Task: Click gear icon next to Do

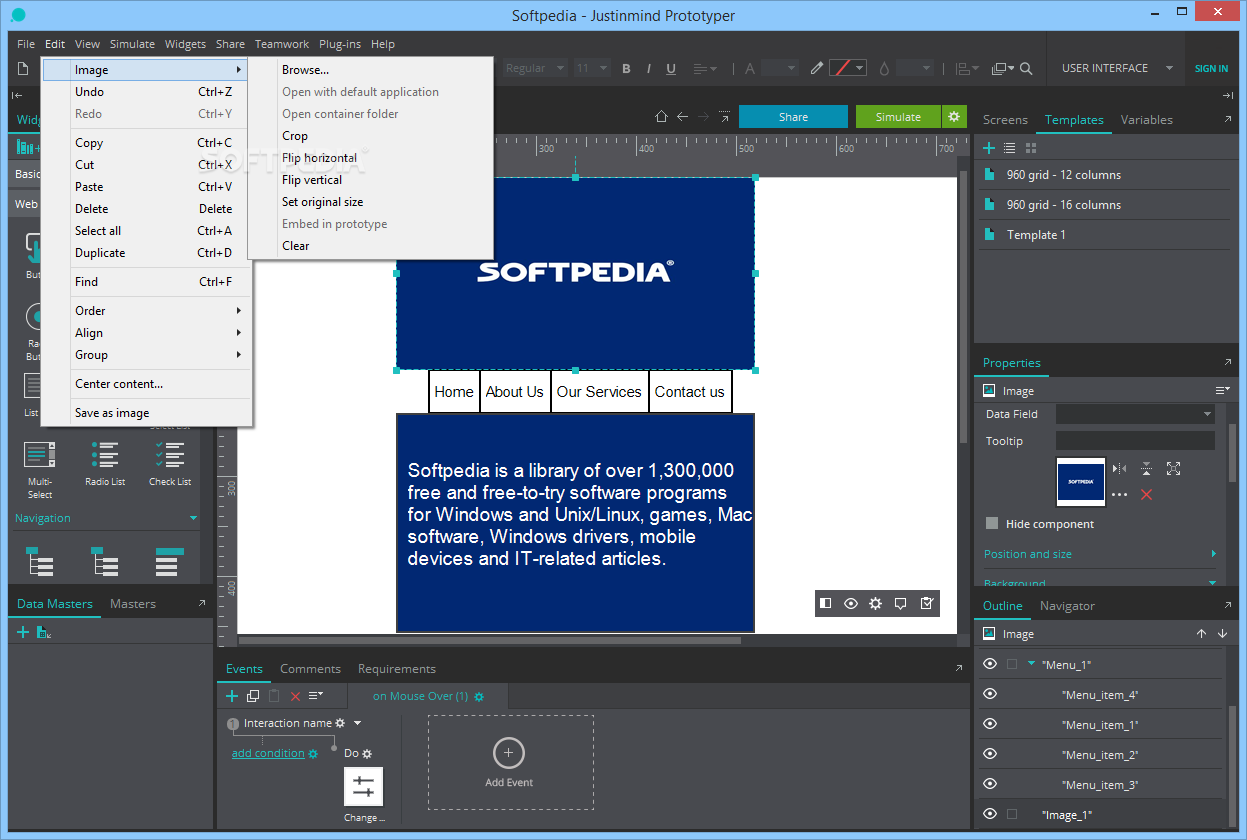Action: 367,753
